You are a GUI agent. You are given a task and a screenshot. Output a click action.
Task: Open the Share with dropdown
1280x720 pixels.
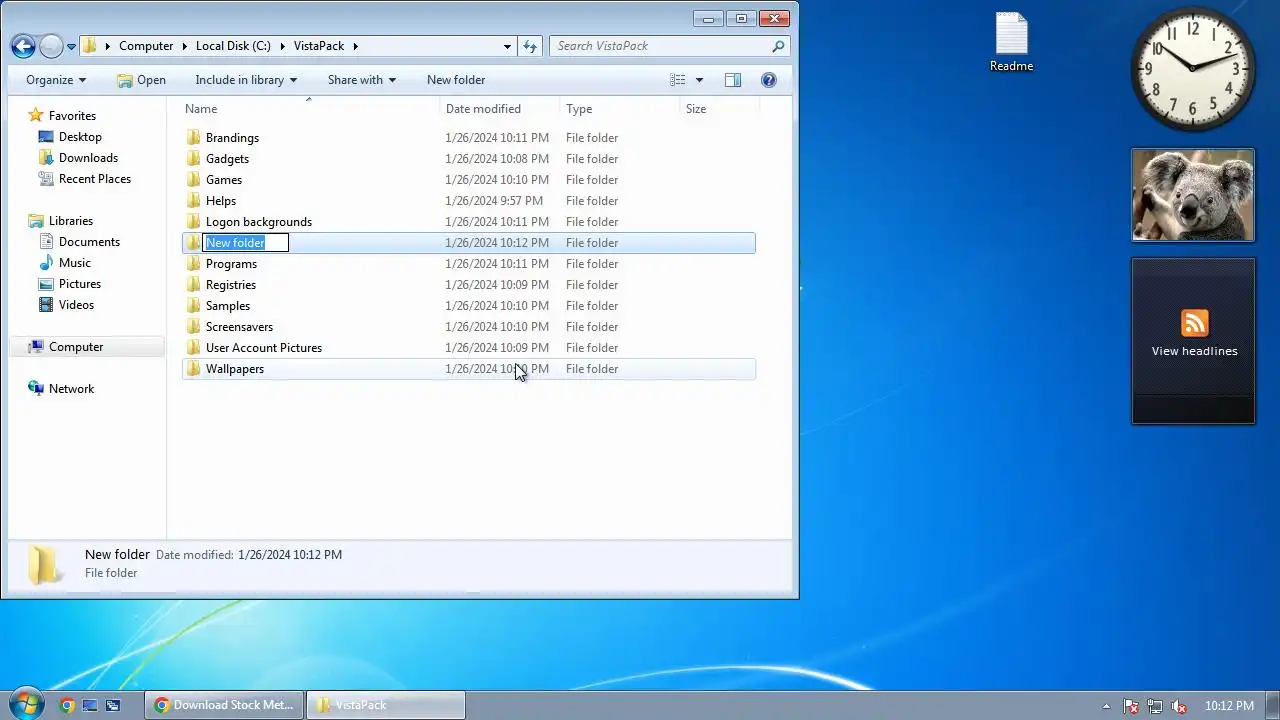[362, 80]
